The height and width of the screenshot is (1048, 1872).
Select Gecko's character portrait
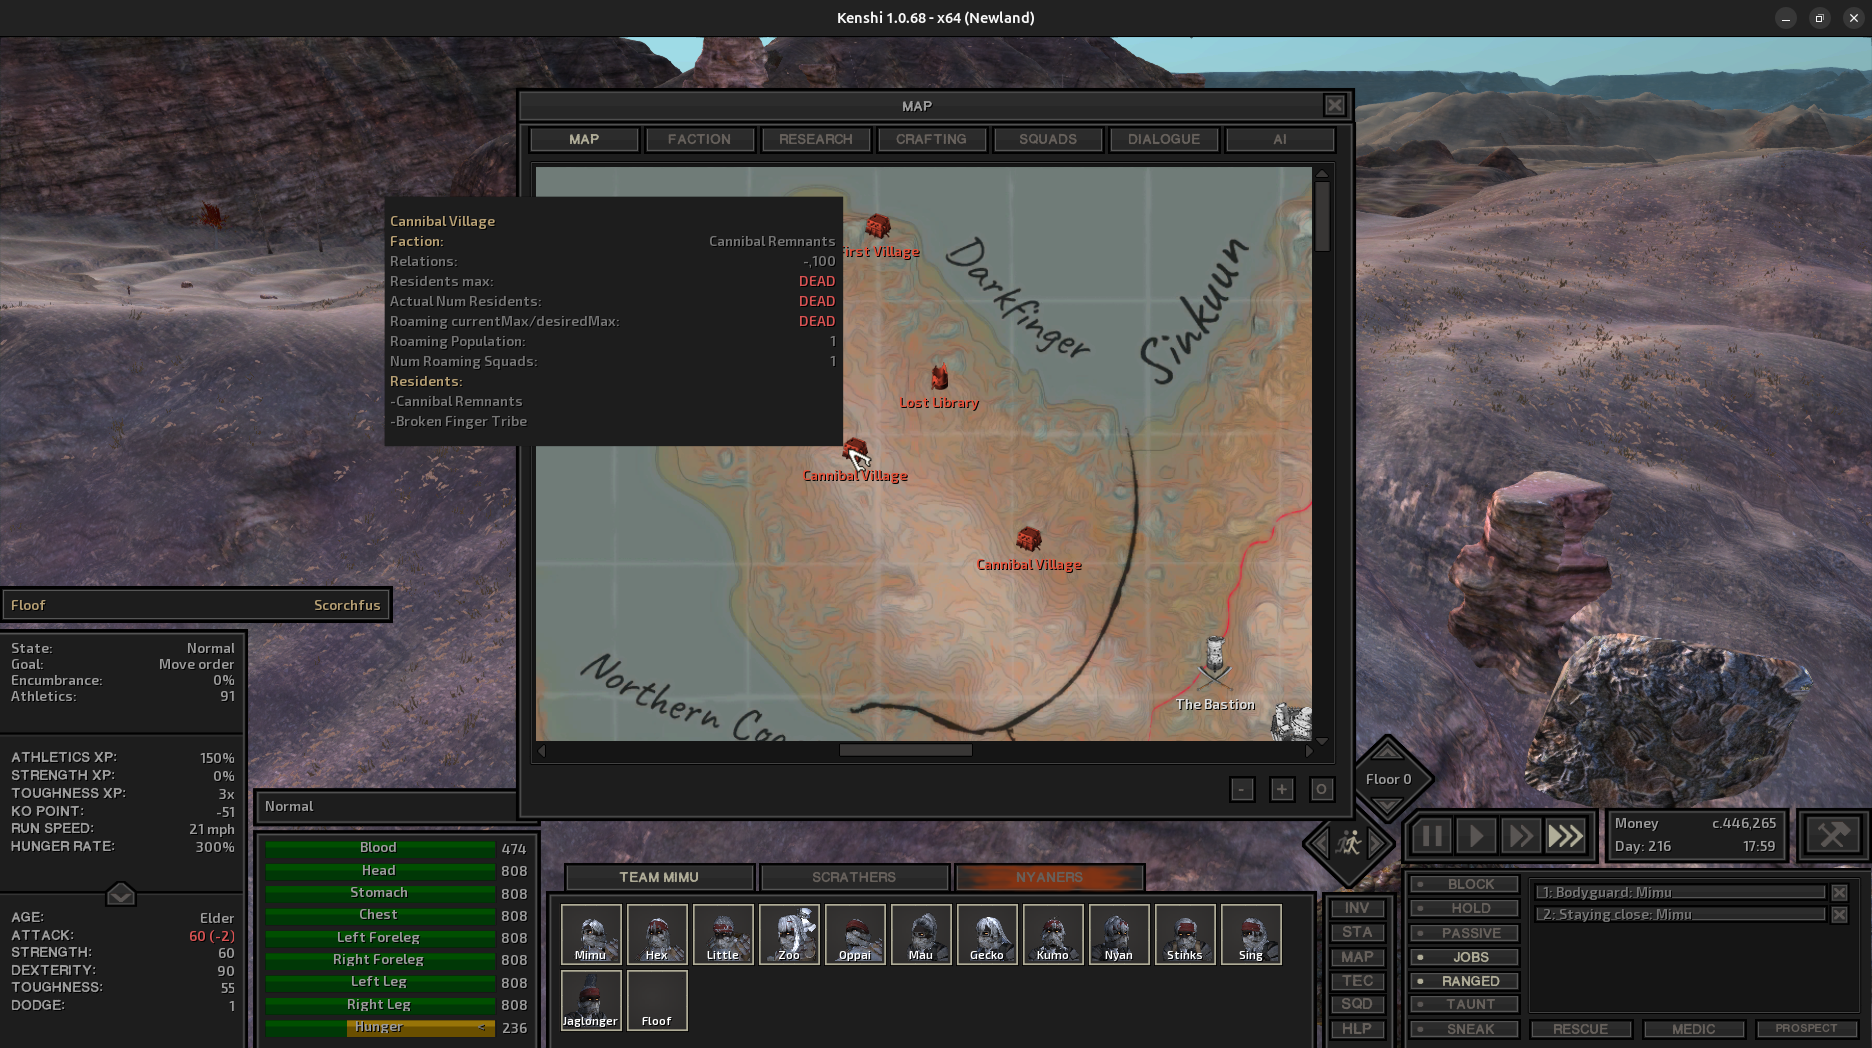(987, 934)
